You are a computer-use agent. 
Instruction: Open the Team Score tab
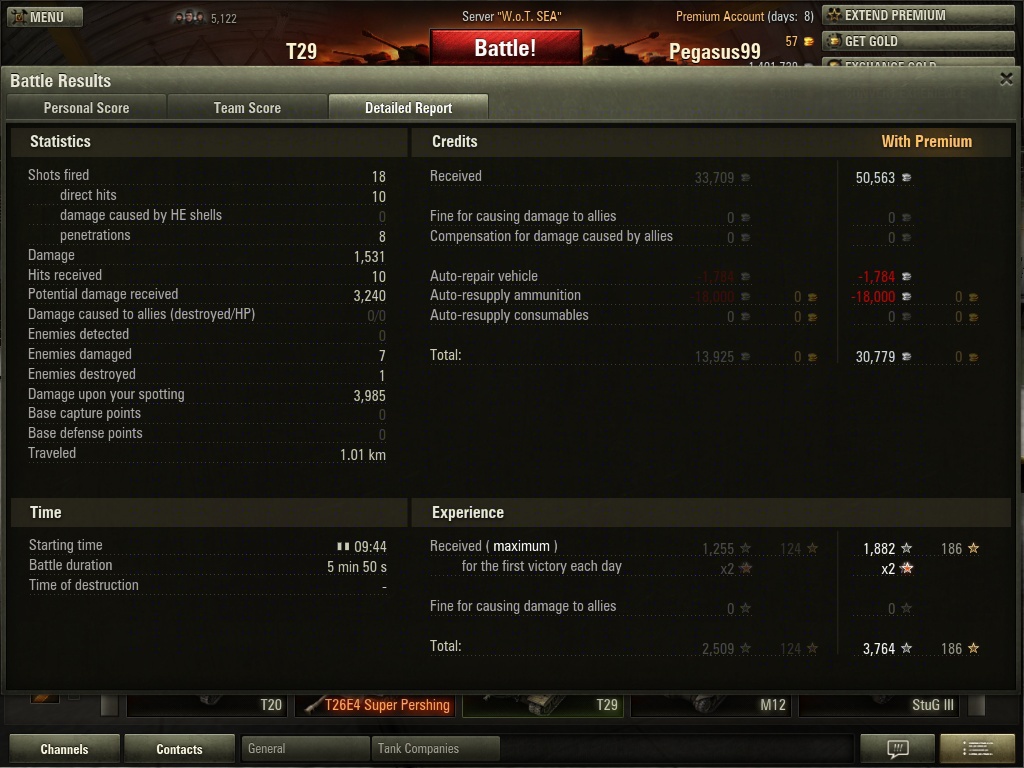click(247, 108)
